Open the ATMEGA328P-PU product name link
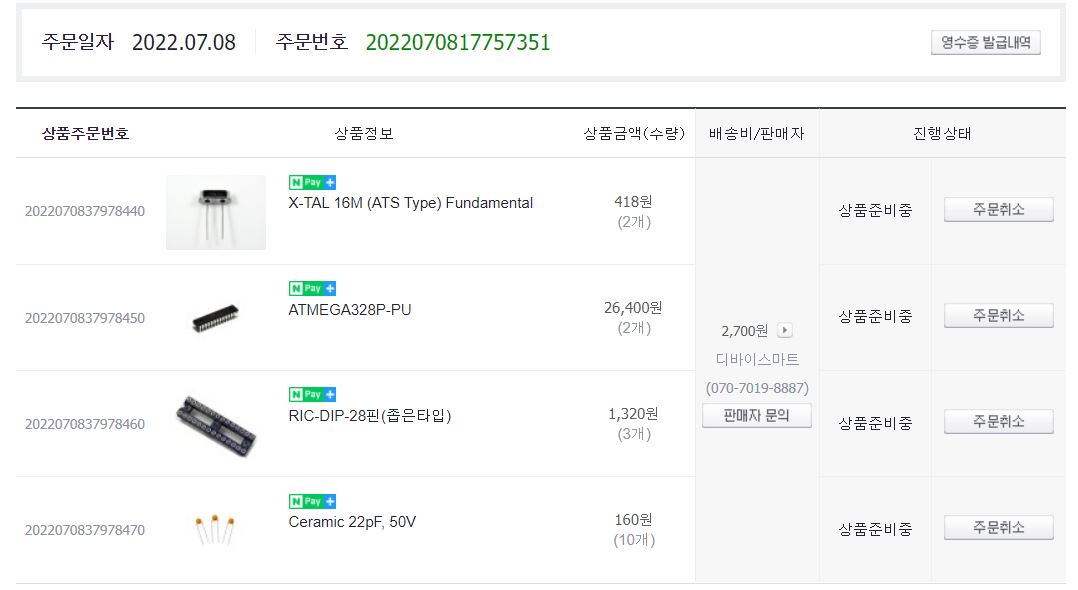1078x590 pixels. click(349, 310)
